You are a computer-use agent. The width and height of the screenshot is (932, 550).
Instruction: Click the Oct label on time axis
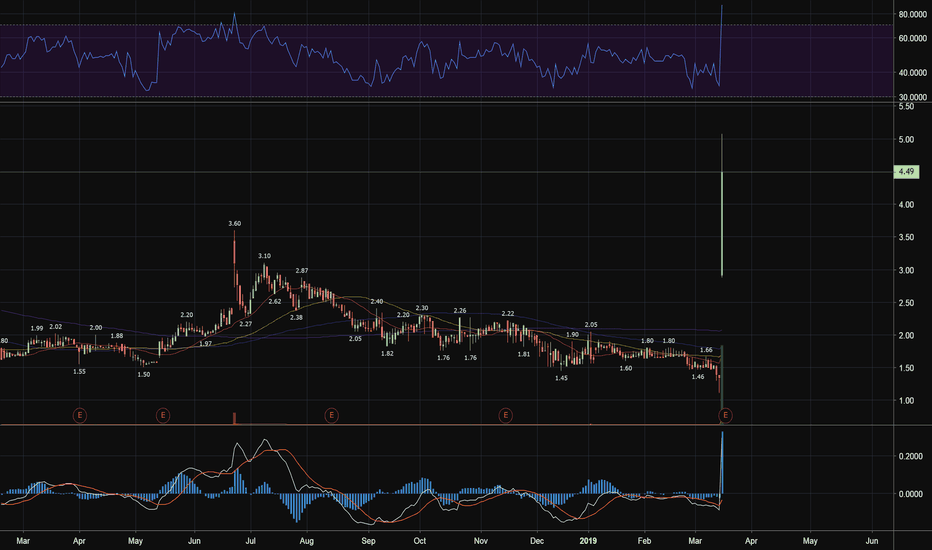pyautogui.click(x=420, y=540)
